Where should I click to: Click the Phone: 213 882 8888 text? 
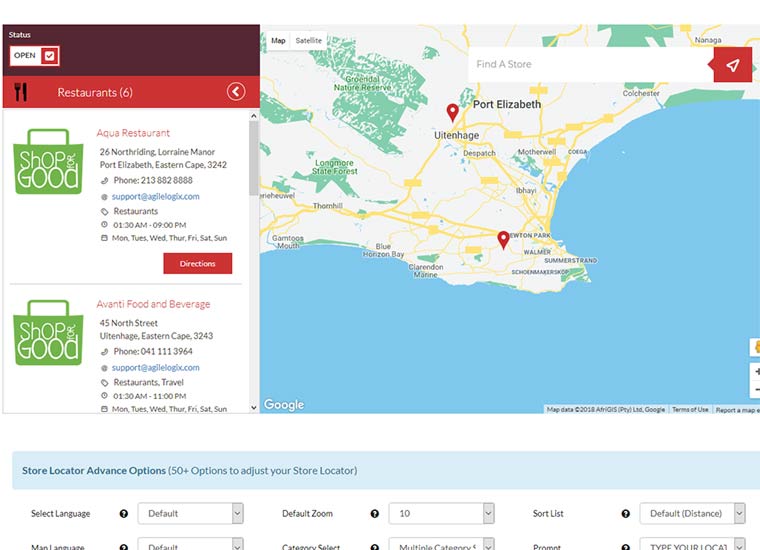point(153,180)
